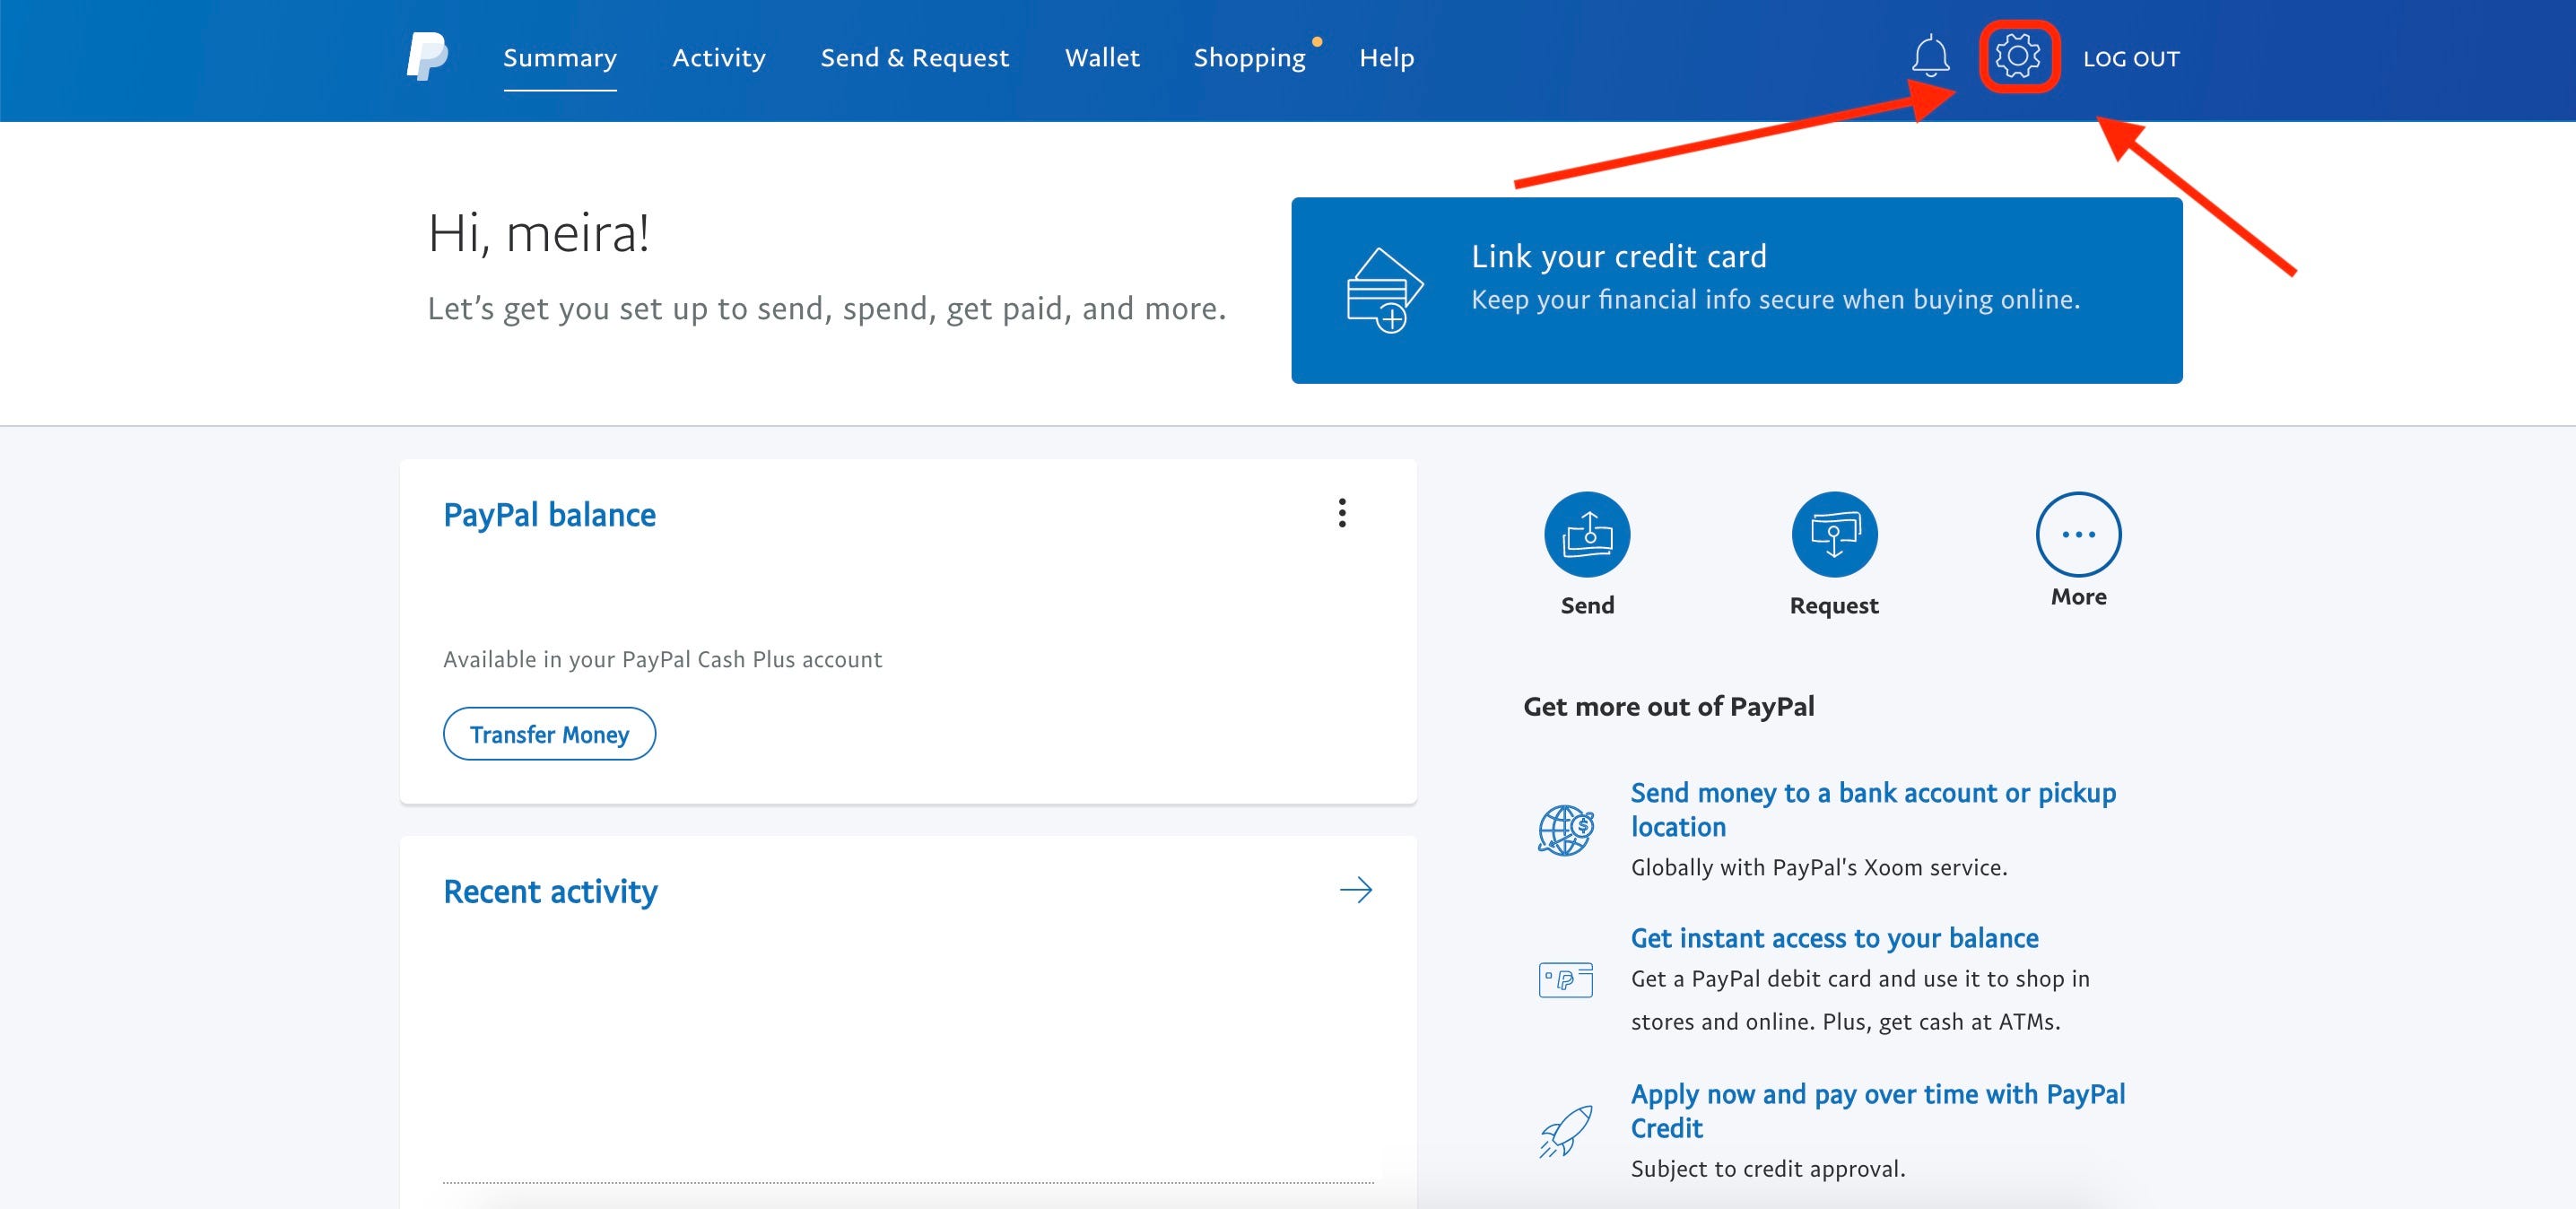Open Send & Request tab

point(915,58)
